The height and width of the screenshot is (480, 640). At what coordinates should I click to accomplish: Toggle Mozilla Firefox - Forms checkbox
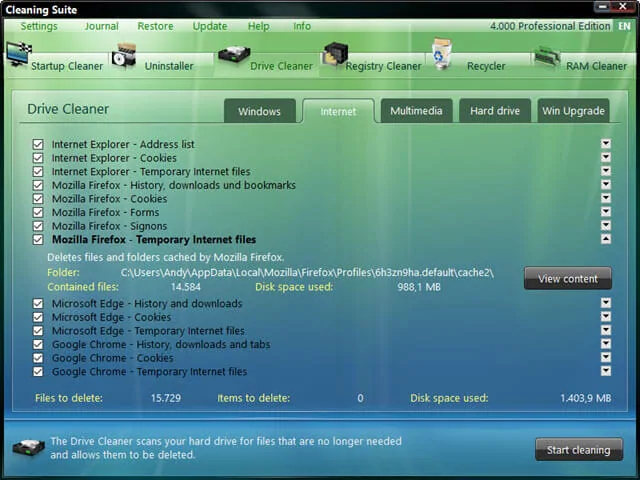pyautogui.click(x=38, y=212)
